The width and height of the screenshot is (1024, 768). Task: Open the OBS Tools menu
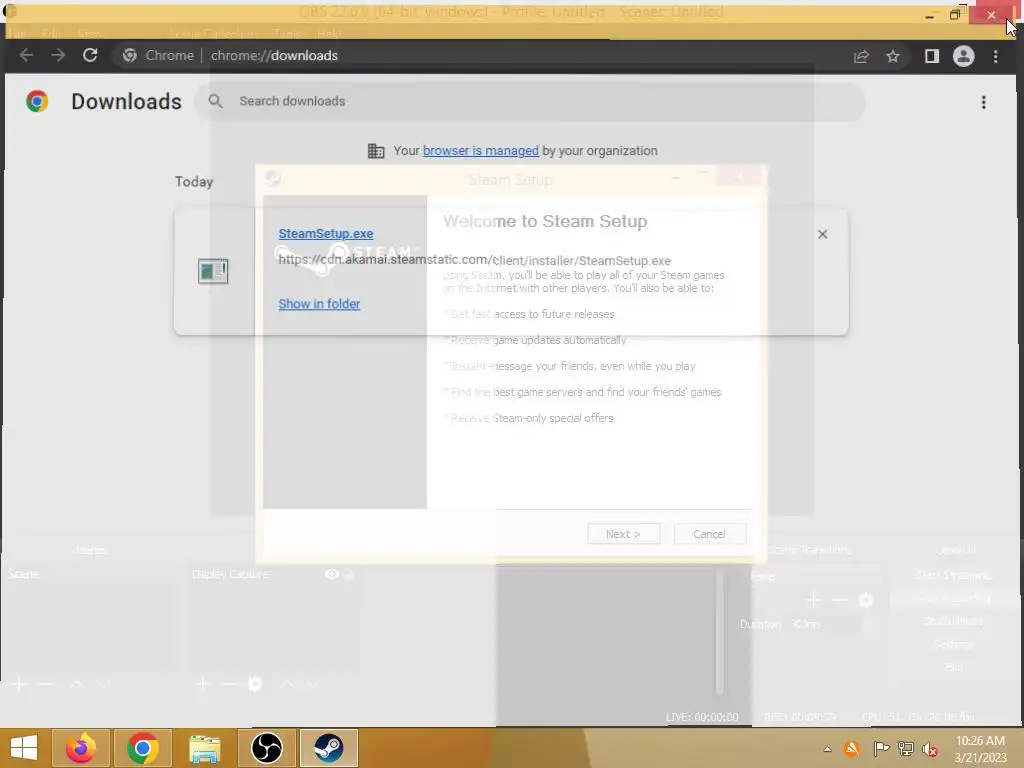[x=287, y=33]
